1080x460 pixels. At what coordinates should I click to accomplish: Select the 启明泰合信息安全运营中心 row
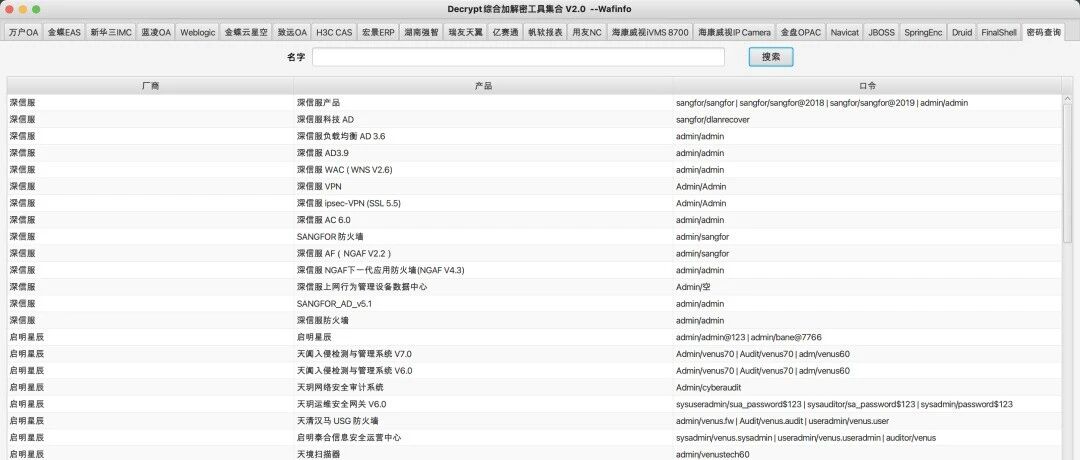coord(534,437)
